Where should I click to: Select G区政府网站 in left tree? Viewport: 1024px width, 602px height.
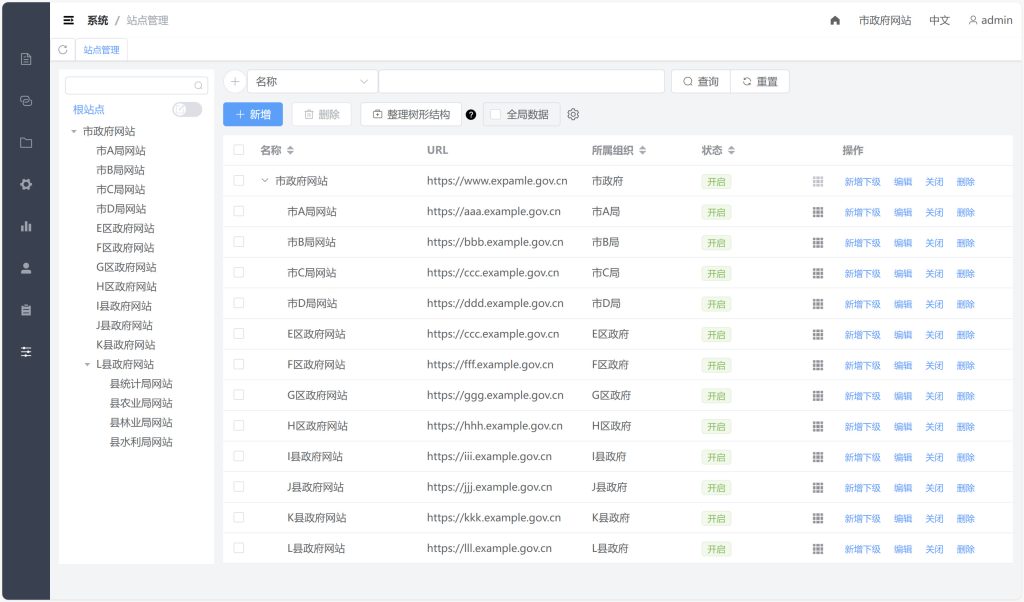coord(126,267)
